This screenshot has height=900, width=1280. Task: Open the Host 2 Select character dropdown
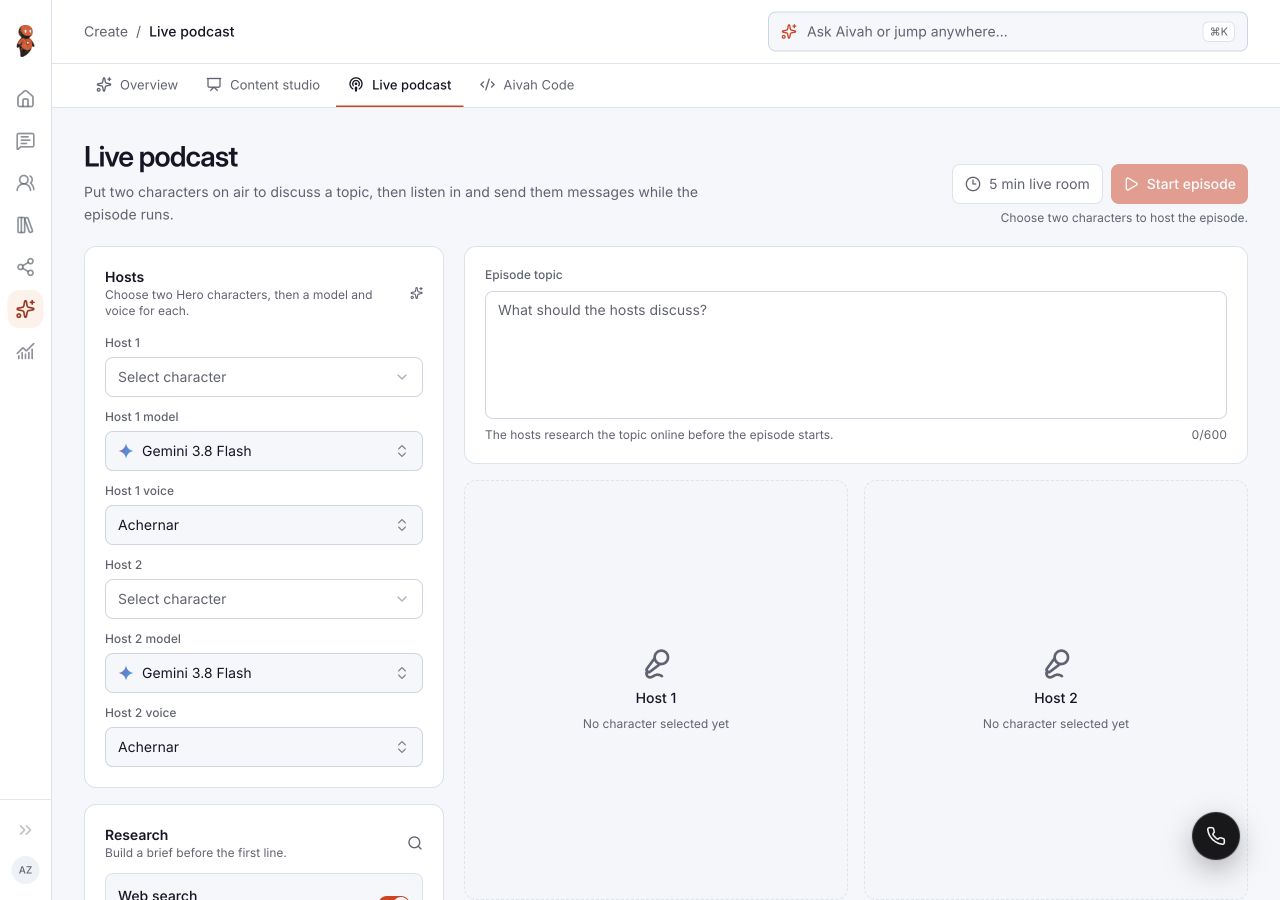[264, 599]
